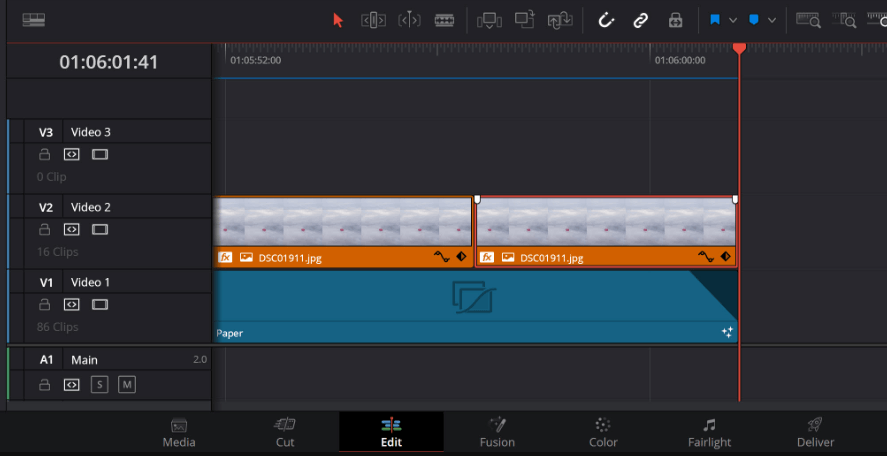Image resolution: width=887 pixels, height=456 pixels.
Task: Switch to the Media page
Action: [x=179, y=433]
